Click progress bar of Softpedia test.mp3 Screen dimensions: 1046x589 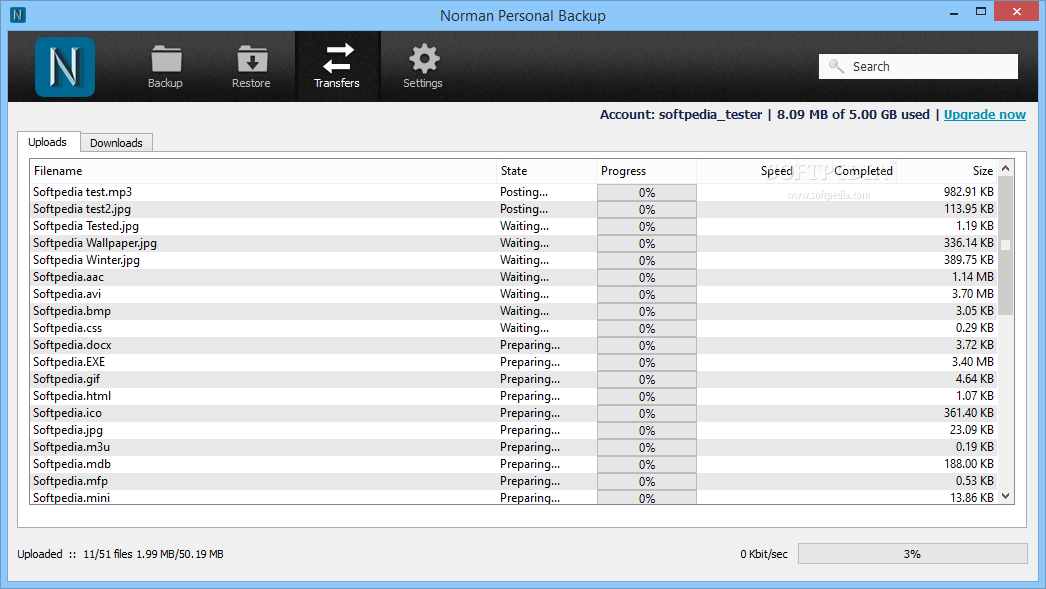point(646,192)
